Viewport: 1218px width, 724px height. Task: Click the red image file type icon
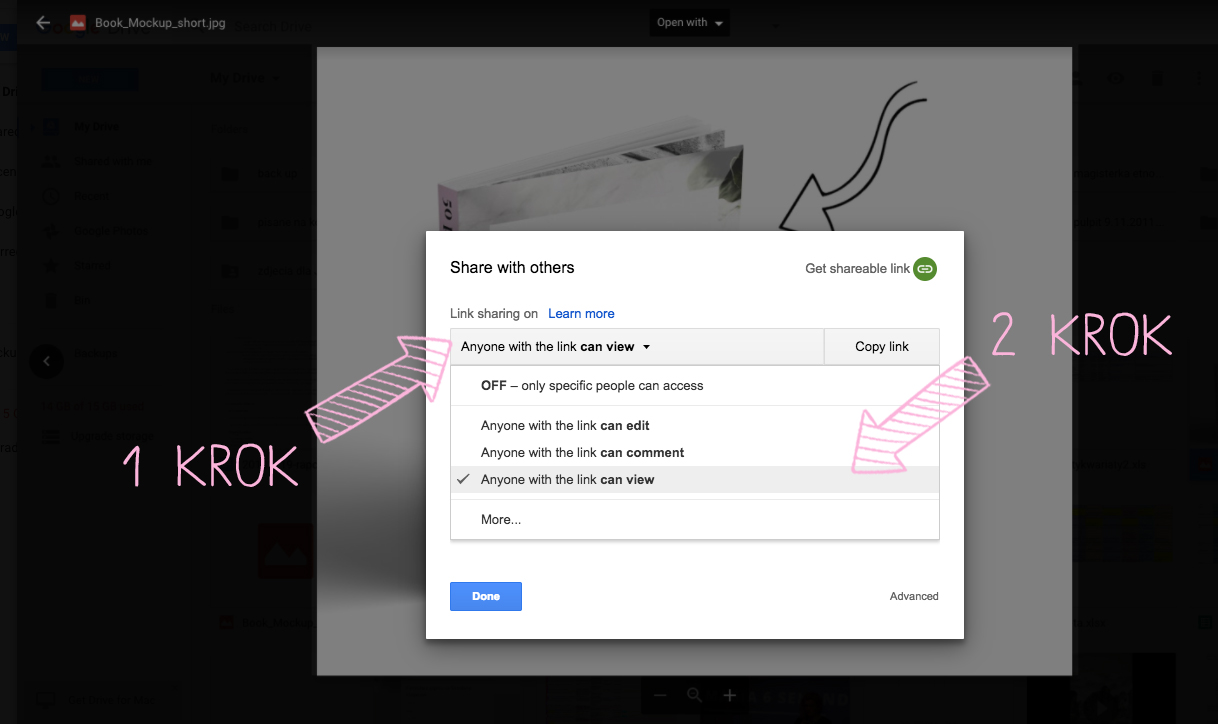(78, 23)
